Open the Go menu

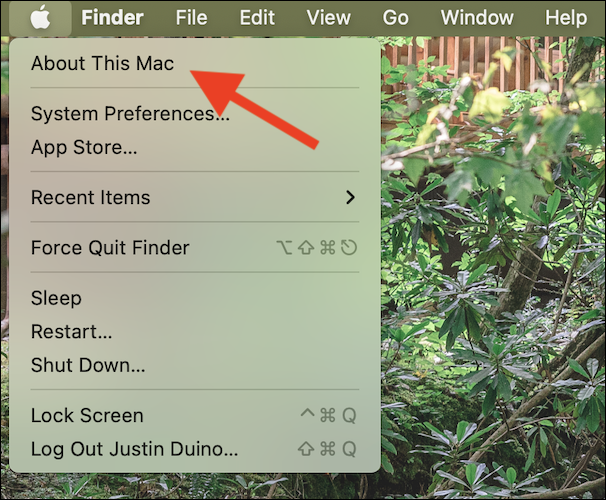coord(396,17)
